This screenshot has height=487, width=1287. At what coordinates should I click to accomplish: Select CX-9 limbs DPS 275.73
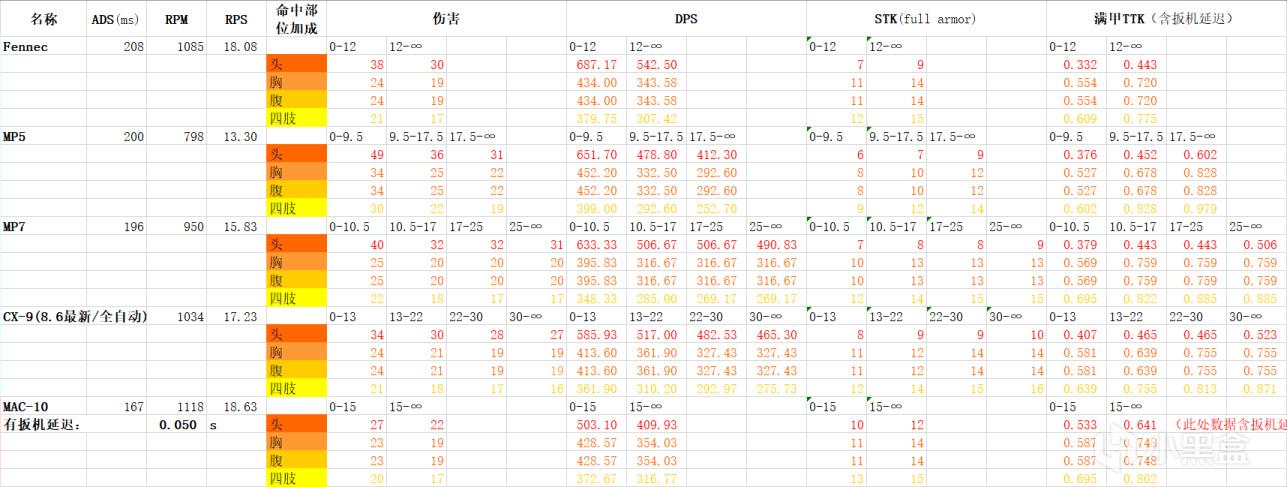(x=777, y=388)
